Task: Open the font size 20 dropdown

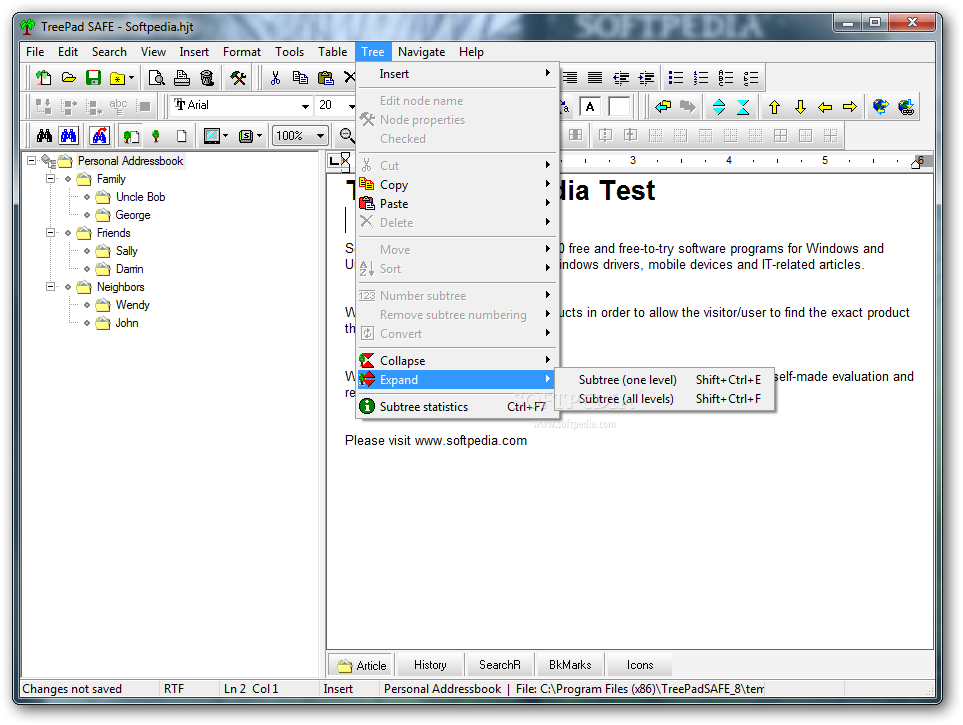Action: (352, 106)
